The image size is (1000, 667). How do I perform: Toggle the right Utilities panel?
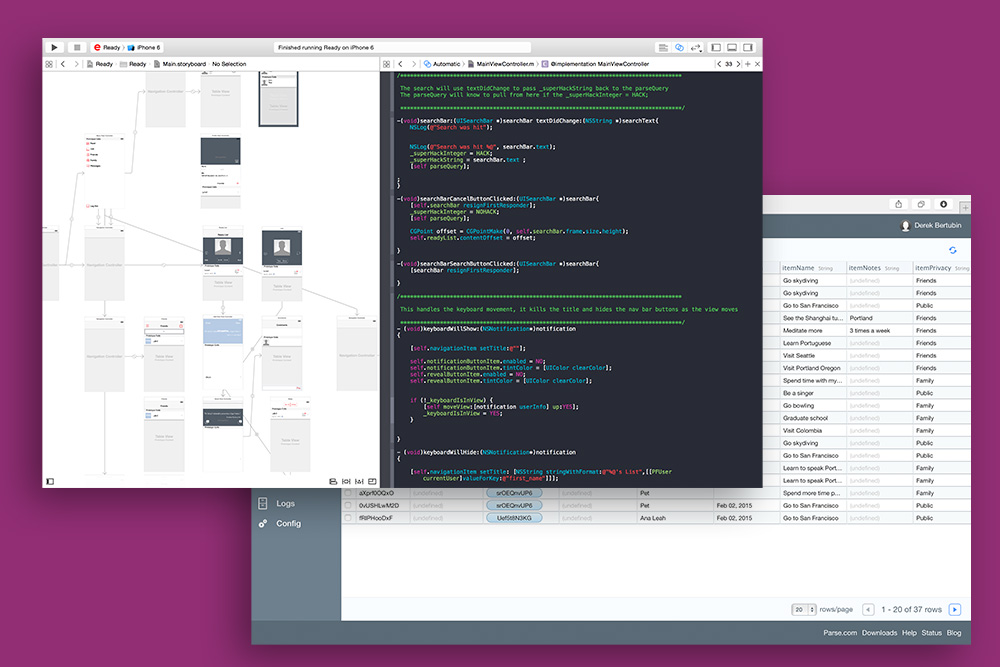[x=749, y=47]
